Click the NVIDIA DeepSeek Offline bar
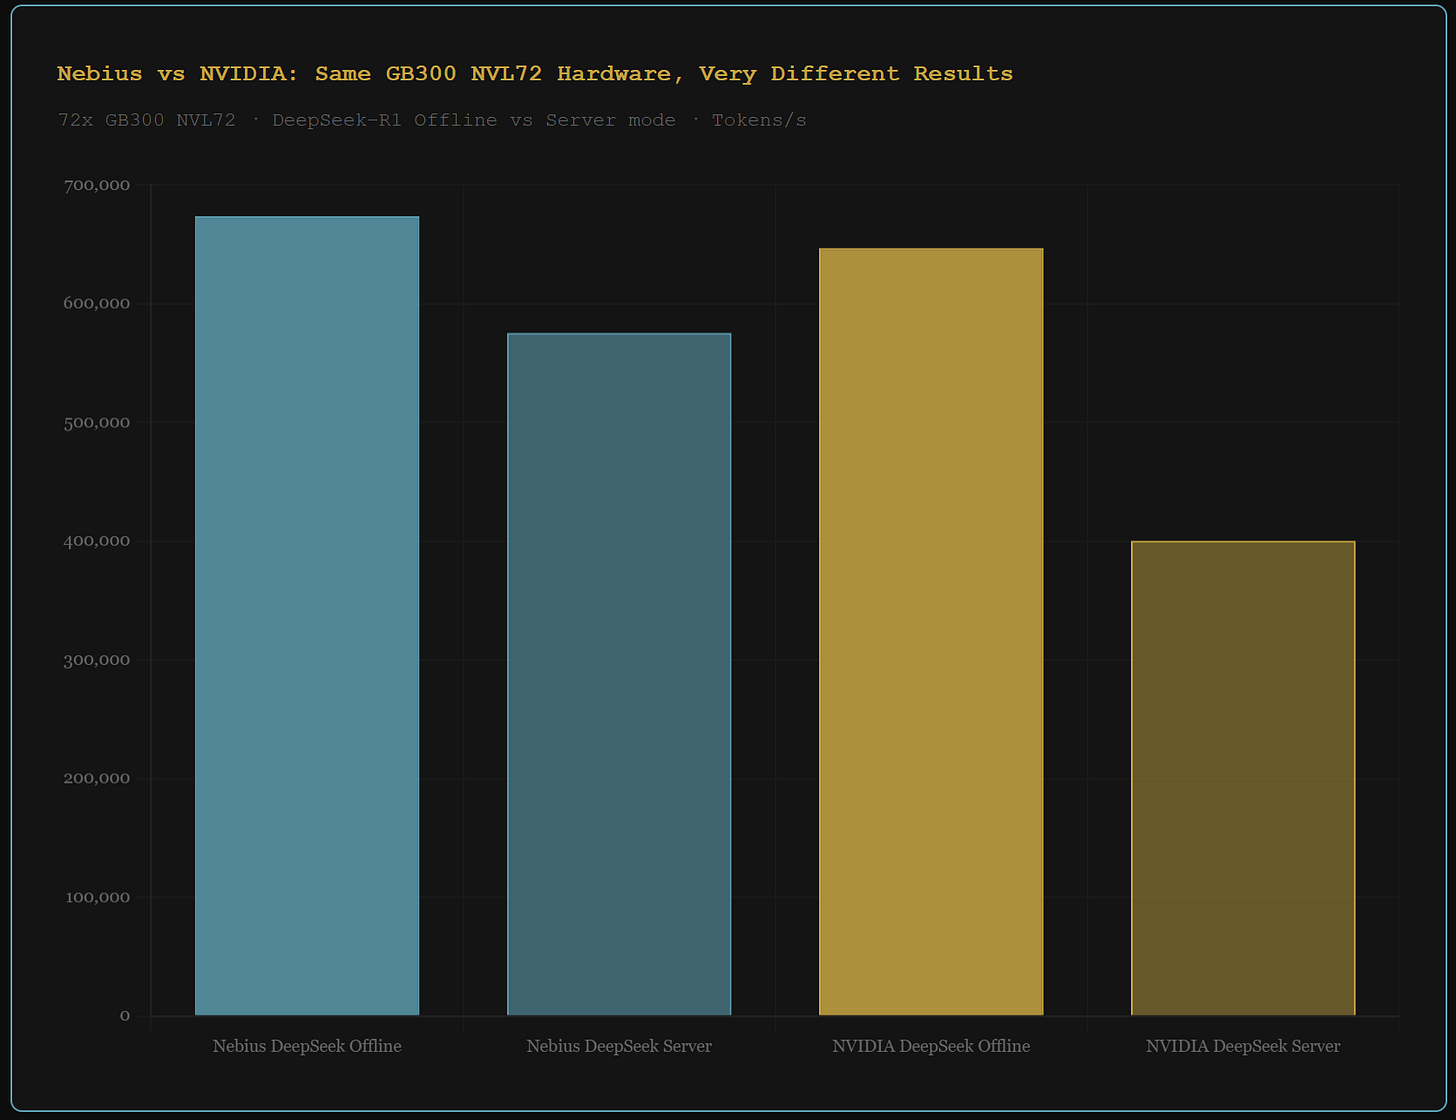This screenshot has width=1456, height=1120. point(931,632)
